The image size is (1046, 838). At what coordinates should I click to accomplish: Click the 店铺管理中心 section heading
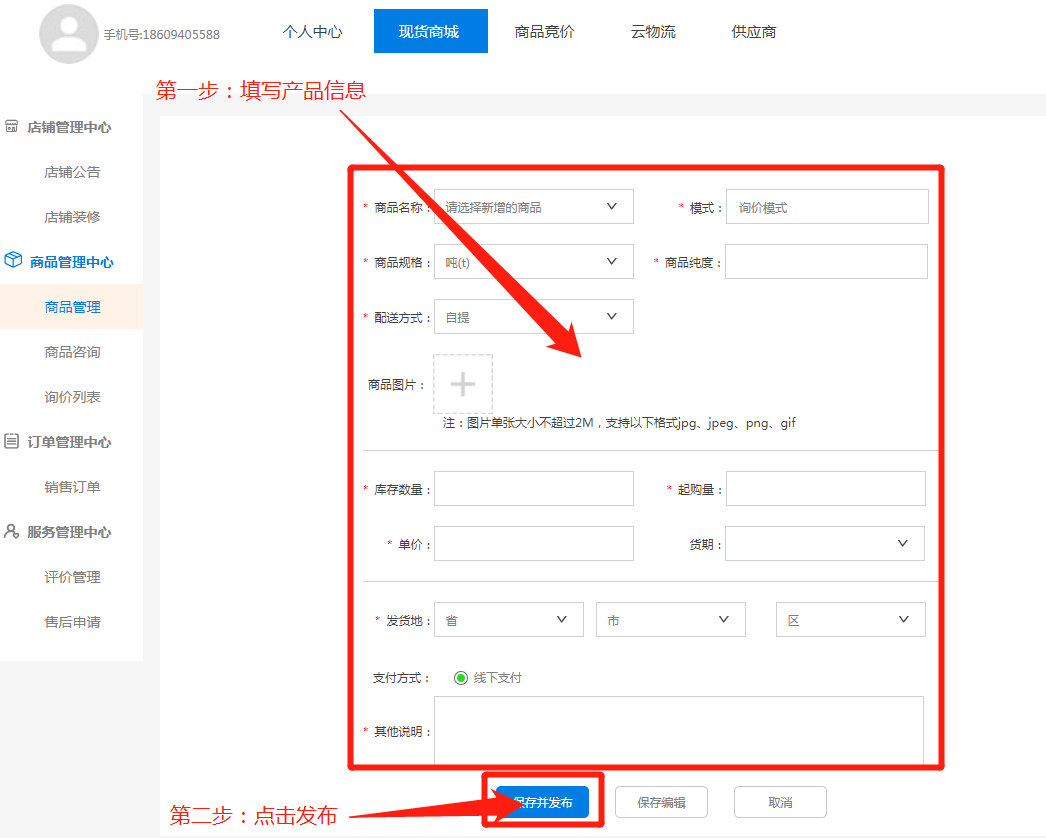click(x=69, y=127)
